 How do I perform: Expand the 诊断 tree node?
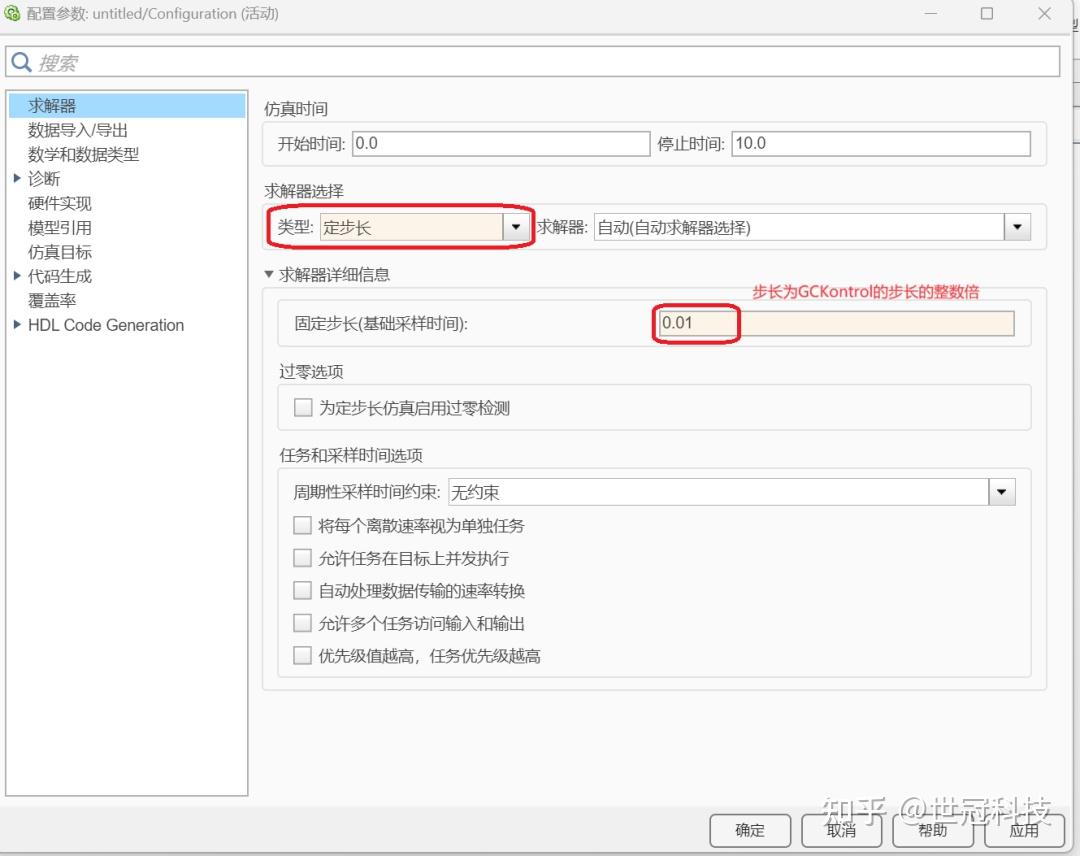coord(16,178)
